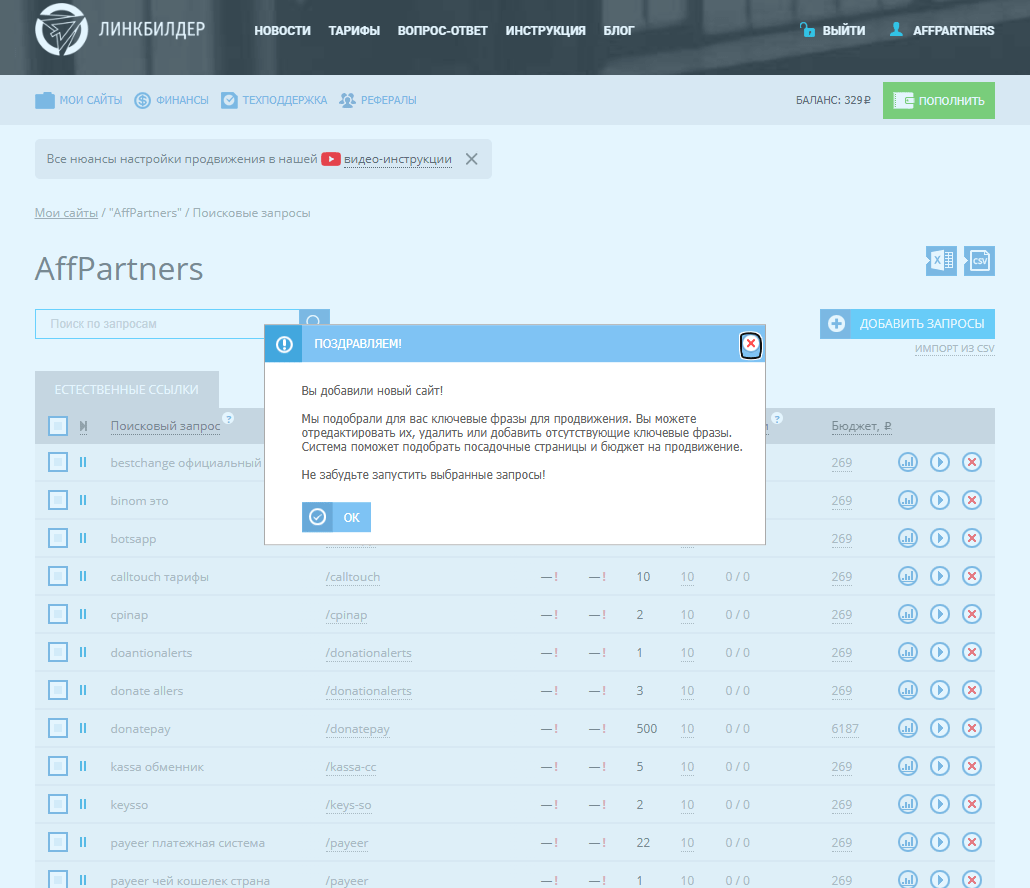Focus the Поиск по запросам field
The image size is (1030, 888).
tap(167, 324)
